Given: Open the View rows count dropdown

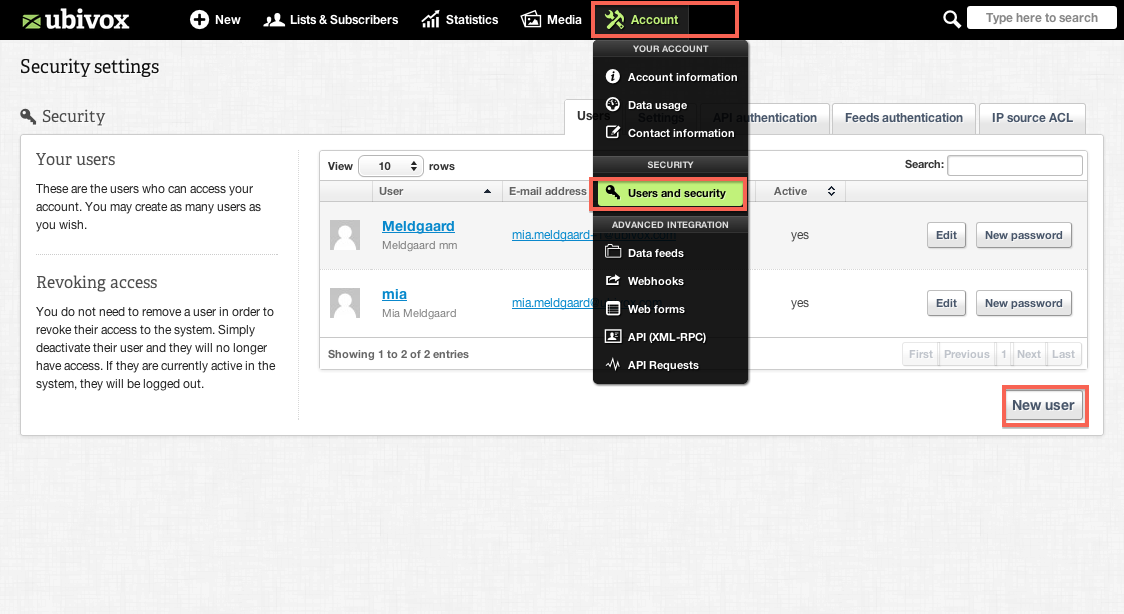Looking at the screenshot, I should click(391, 166).
